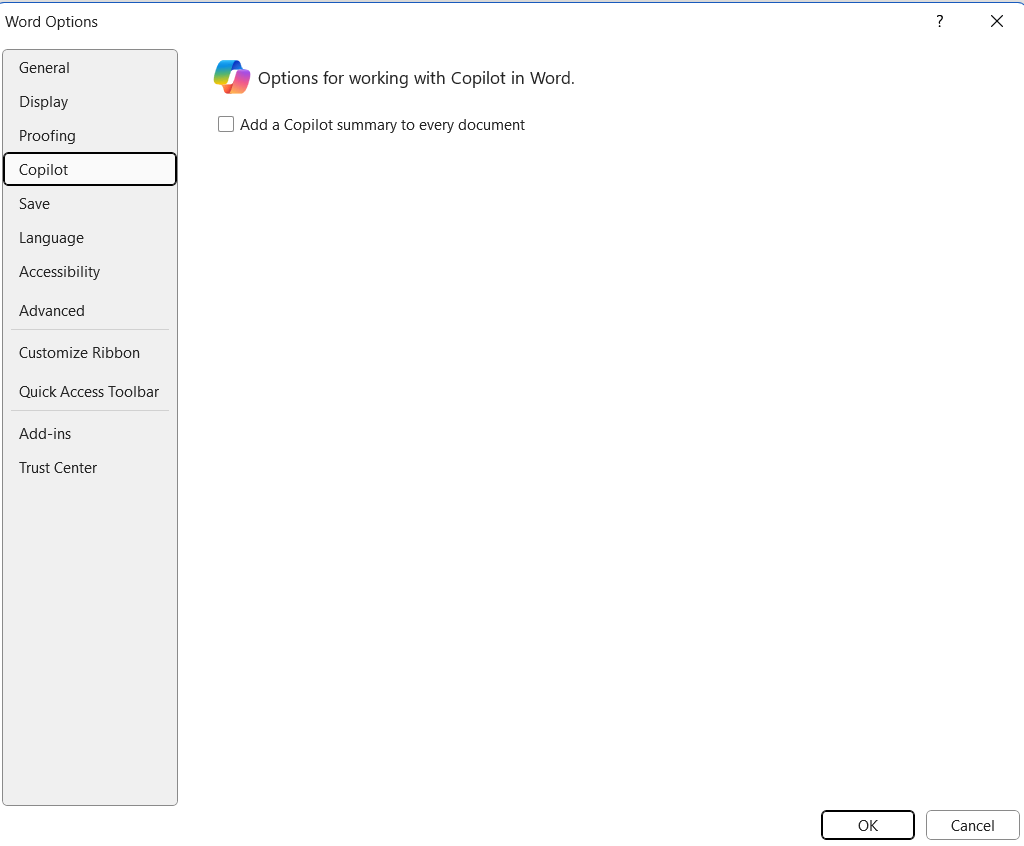Click the OK button
The width and height of the screenshot is (1024, 846).
[x=867, y=825]
